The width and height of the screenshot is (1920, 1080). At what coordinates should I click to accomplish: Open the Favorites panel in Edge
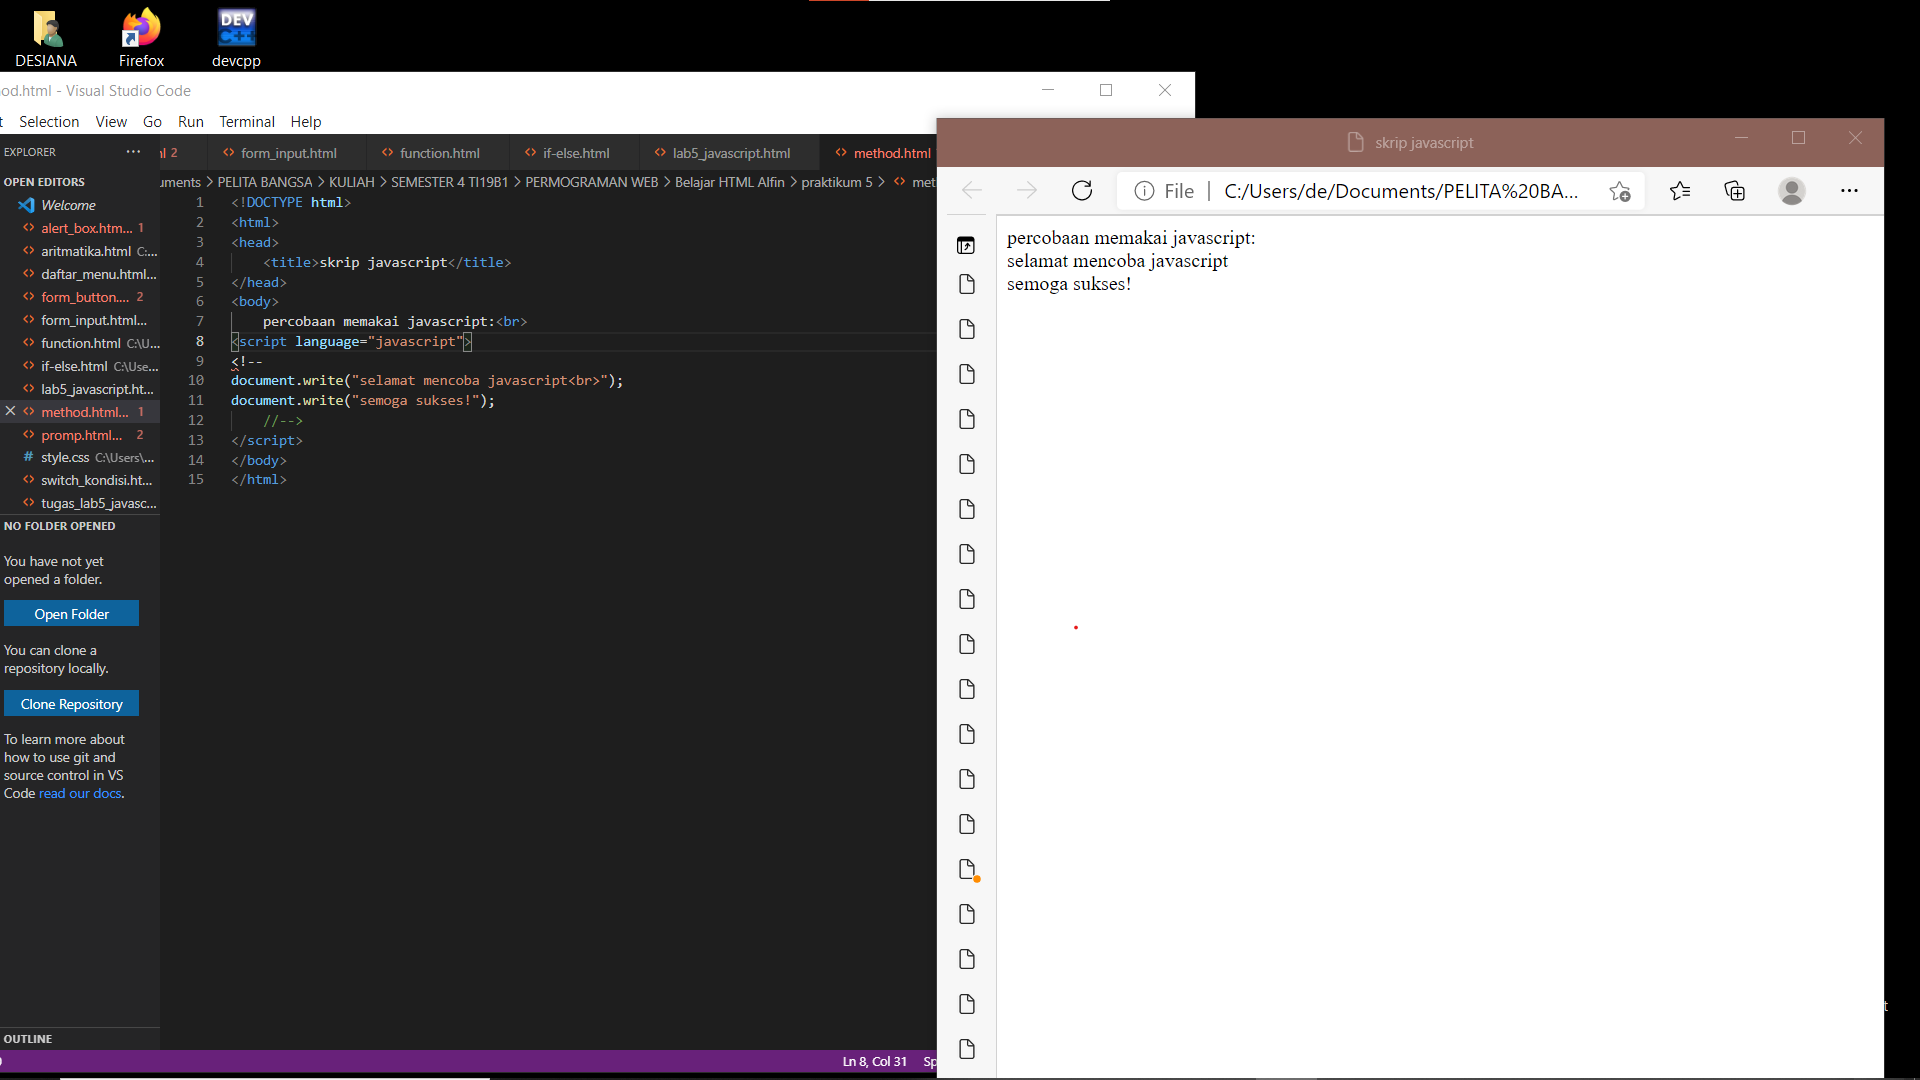click(x=1681, y=190)
